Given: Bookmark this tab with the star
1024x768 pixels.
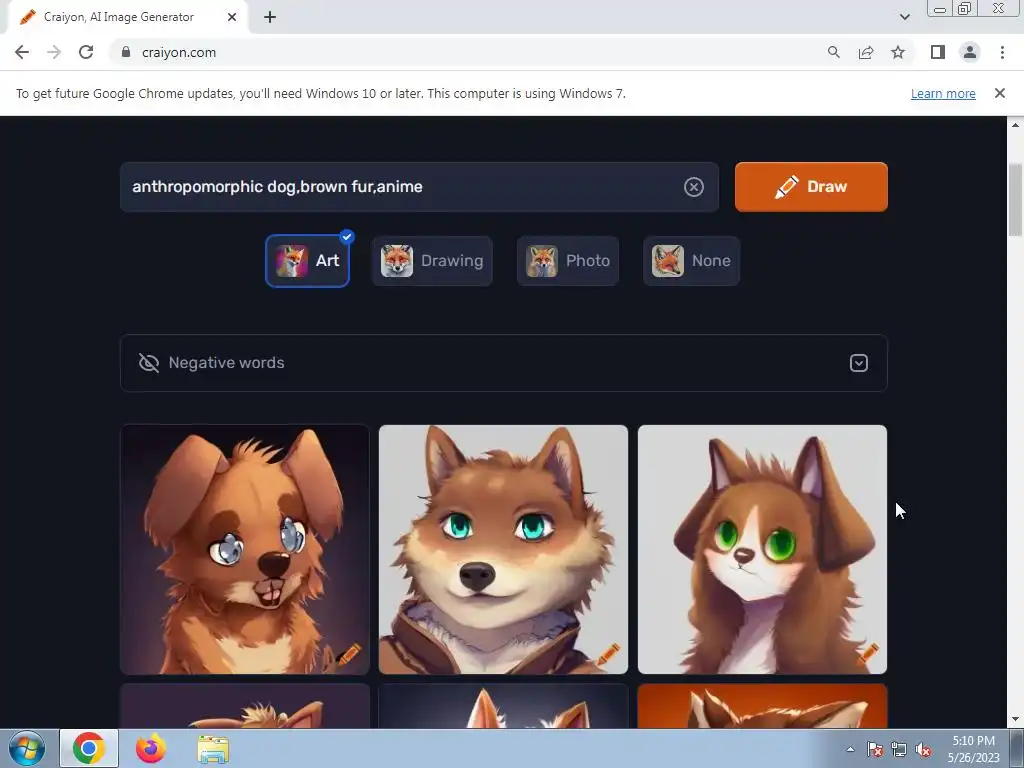Looking at the screenshot, I should 898,52.
